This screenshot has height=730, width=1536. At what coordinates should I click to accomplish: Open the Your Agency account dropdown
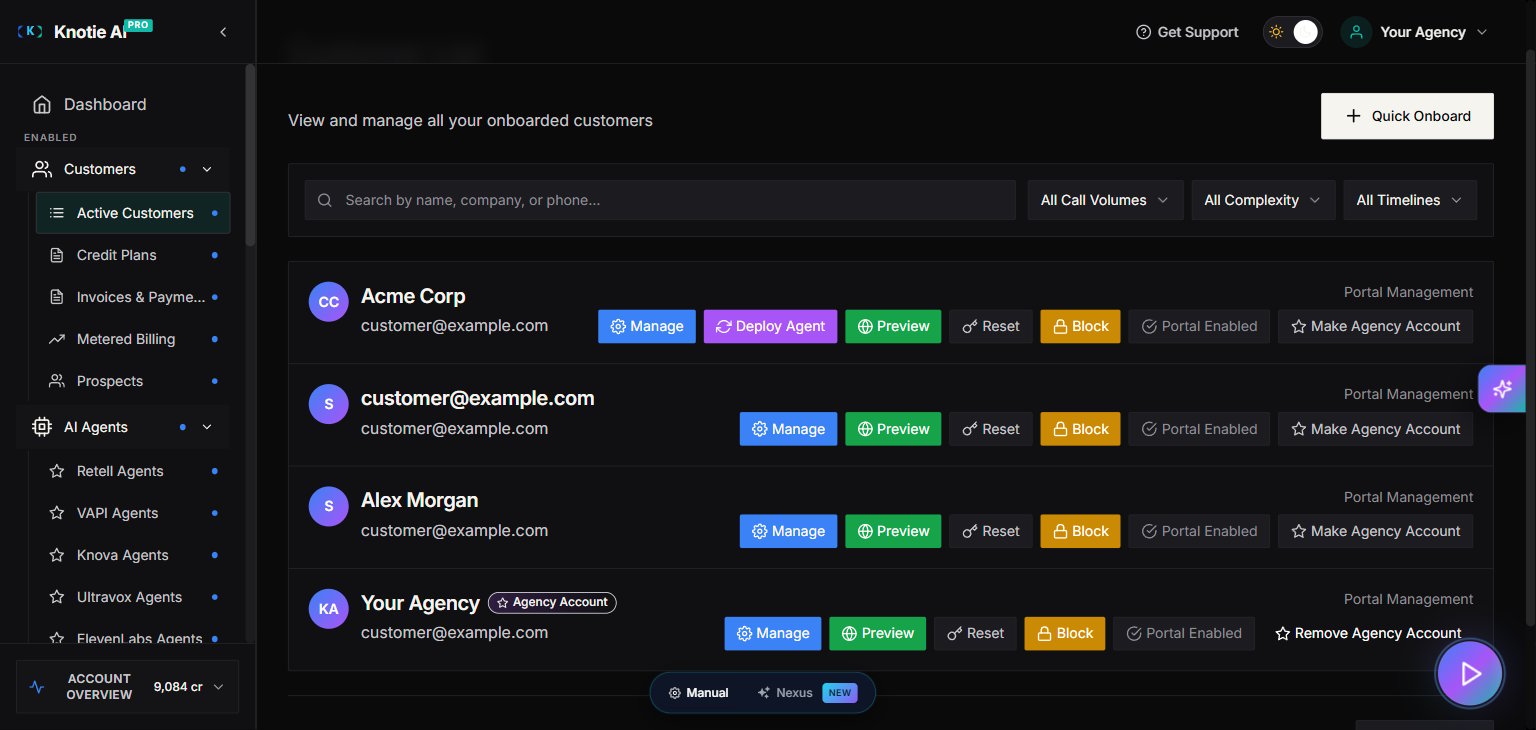point(1415,32)
